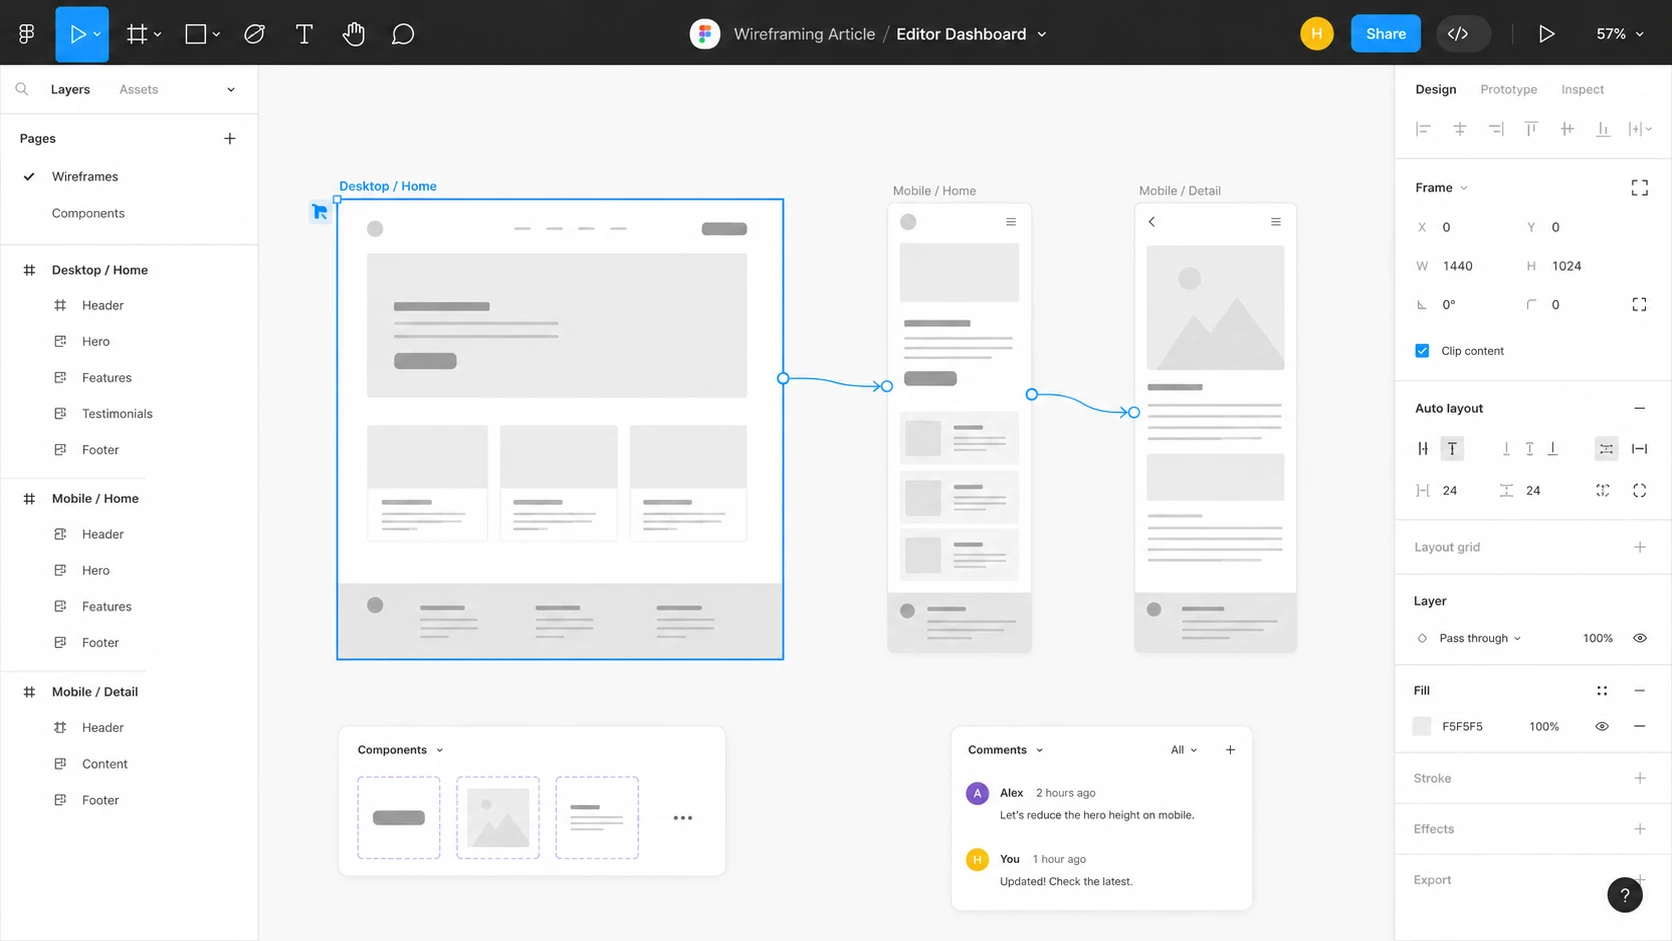Open the 57% zoom dropdown
Viewport: 1672px width, 941px height.
tap(1620, 34)
